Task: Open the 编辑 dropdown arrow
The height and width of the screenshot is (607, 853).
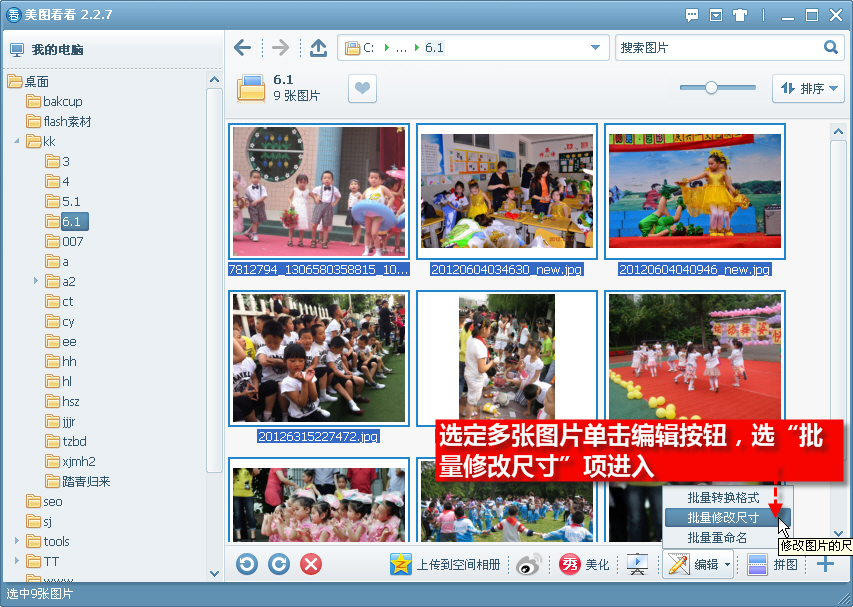Action: pos(727,565)
